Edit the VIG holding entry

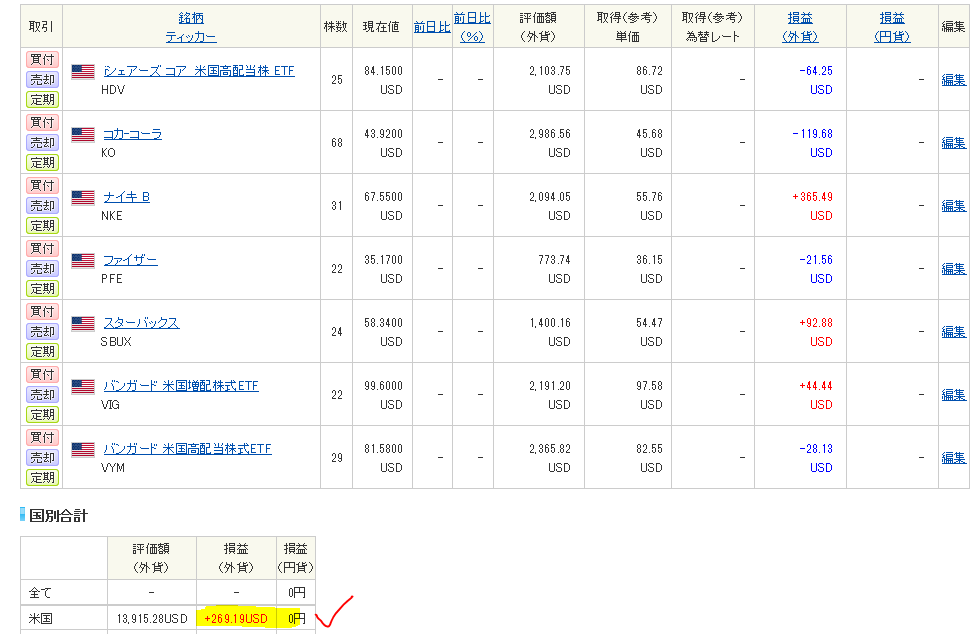(954, 395)
